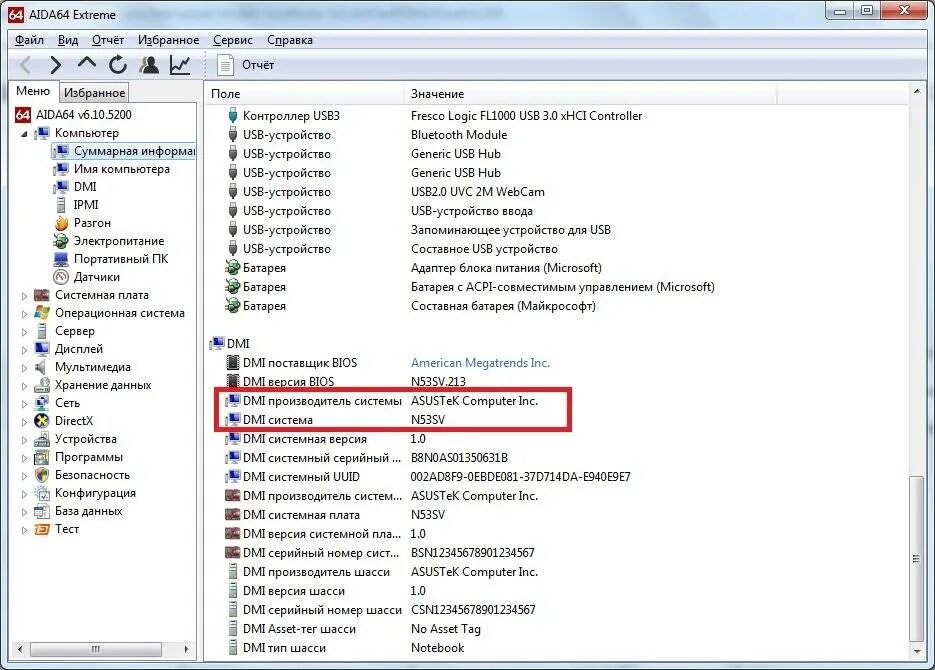
Task: Click the Значение column header
Action: 590,94
